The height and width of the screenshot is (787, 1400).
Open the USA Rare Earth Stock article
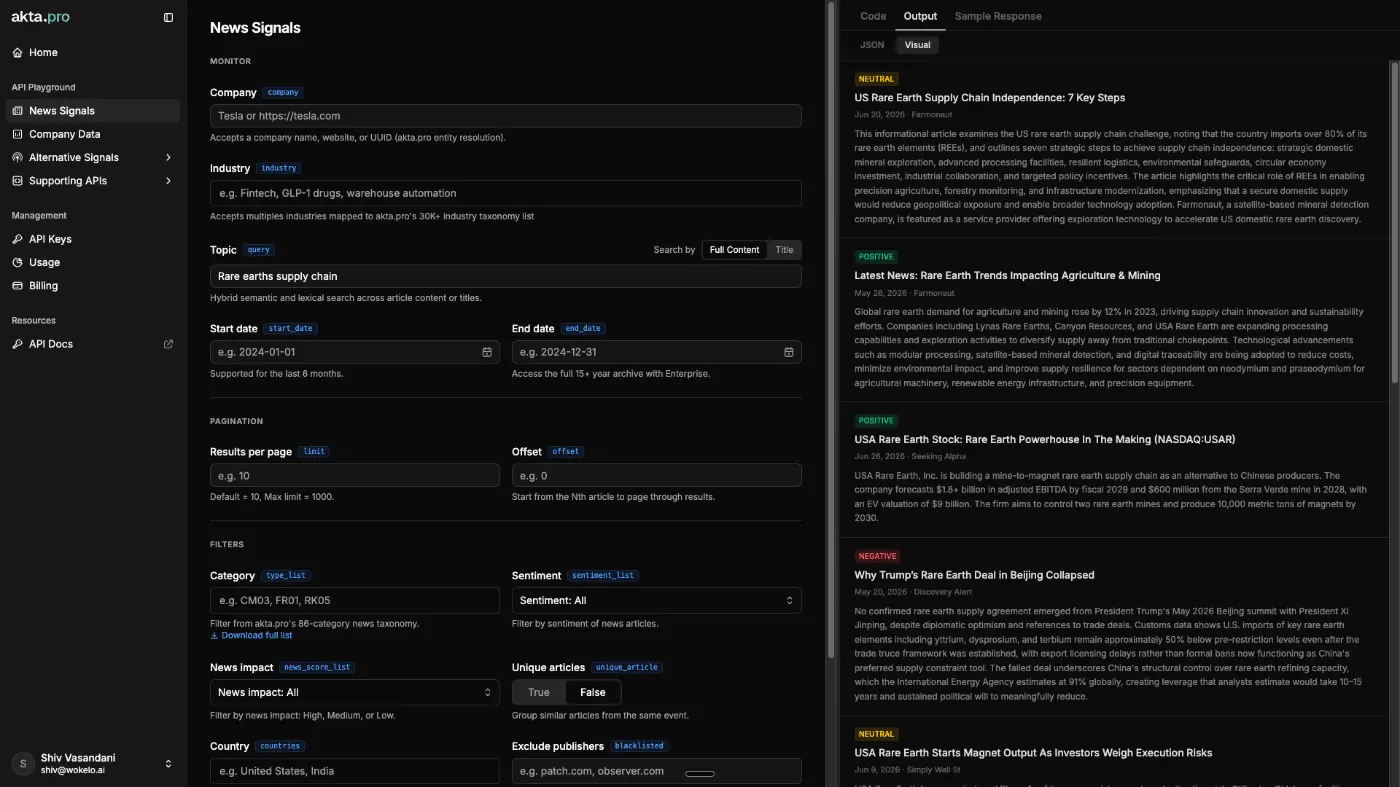[x=1044, y=440]
